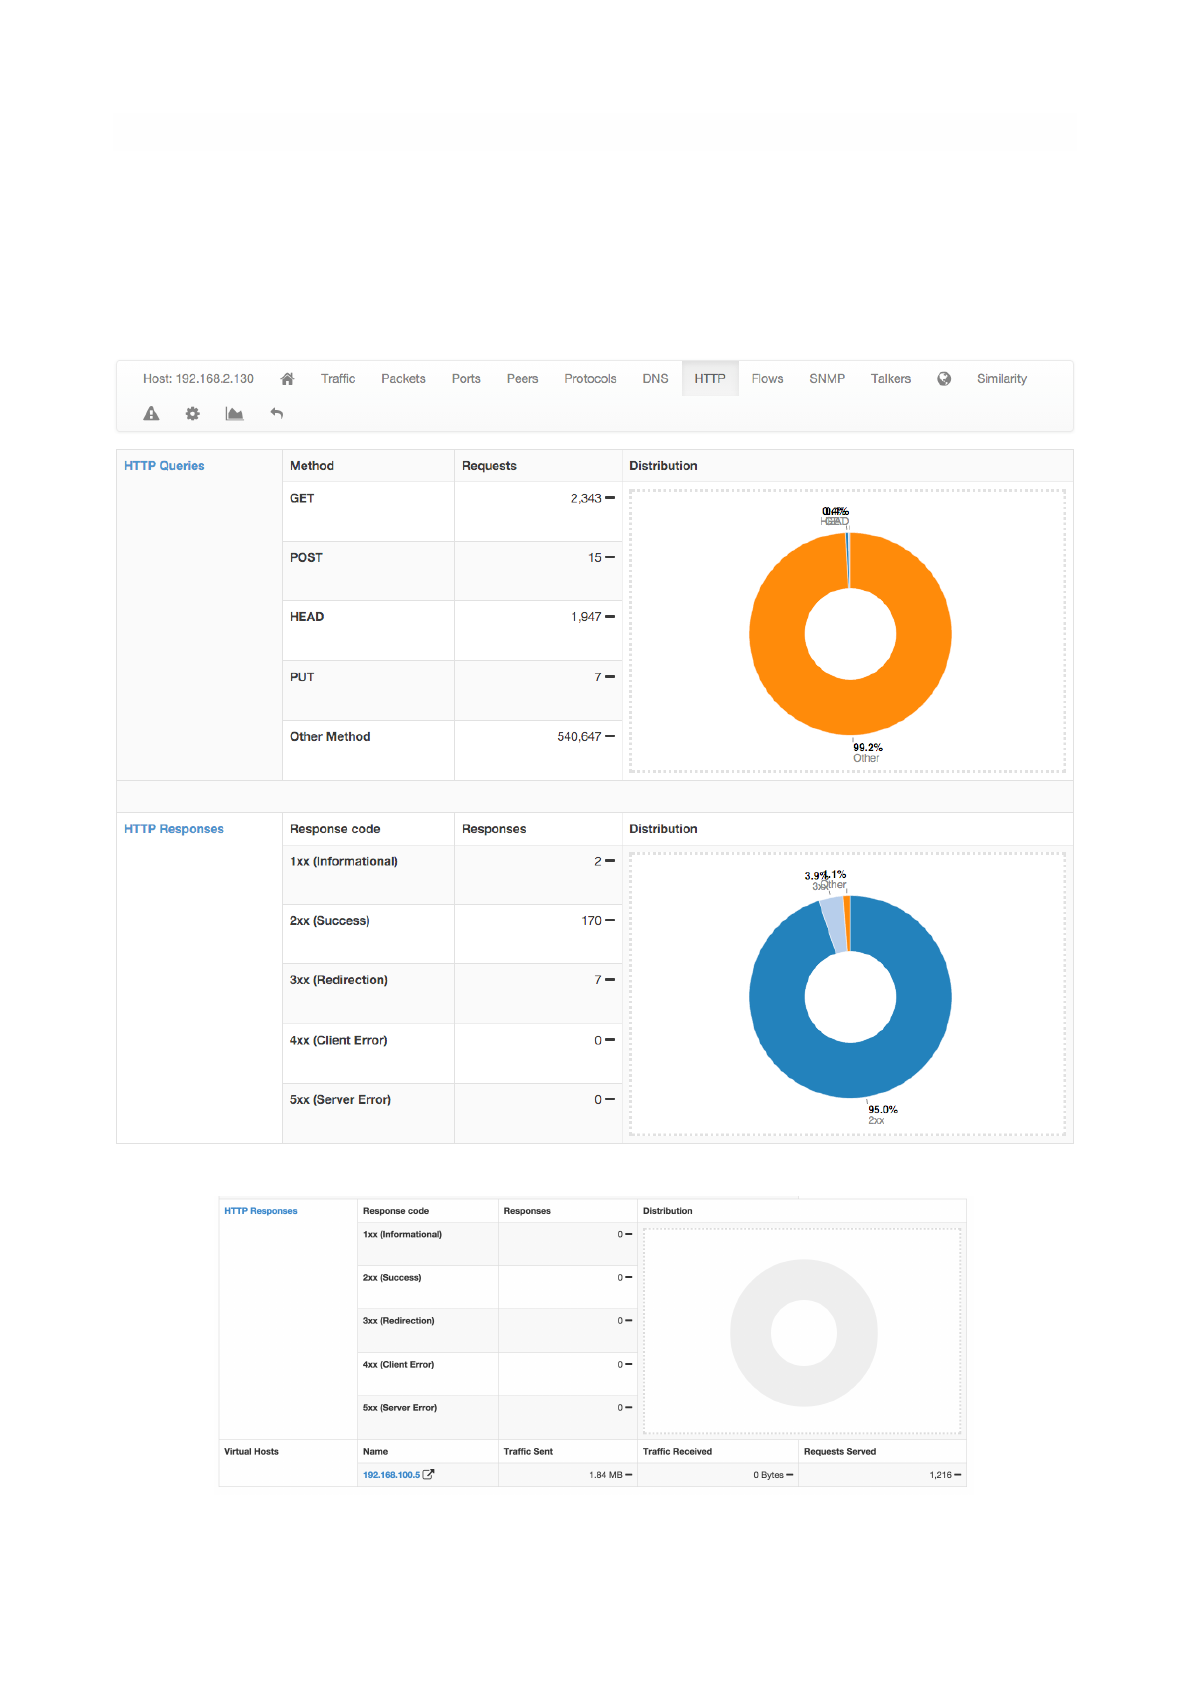Open the historical chart icon
The image size is (1190, 1684).
(x=235, y=414)
